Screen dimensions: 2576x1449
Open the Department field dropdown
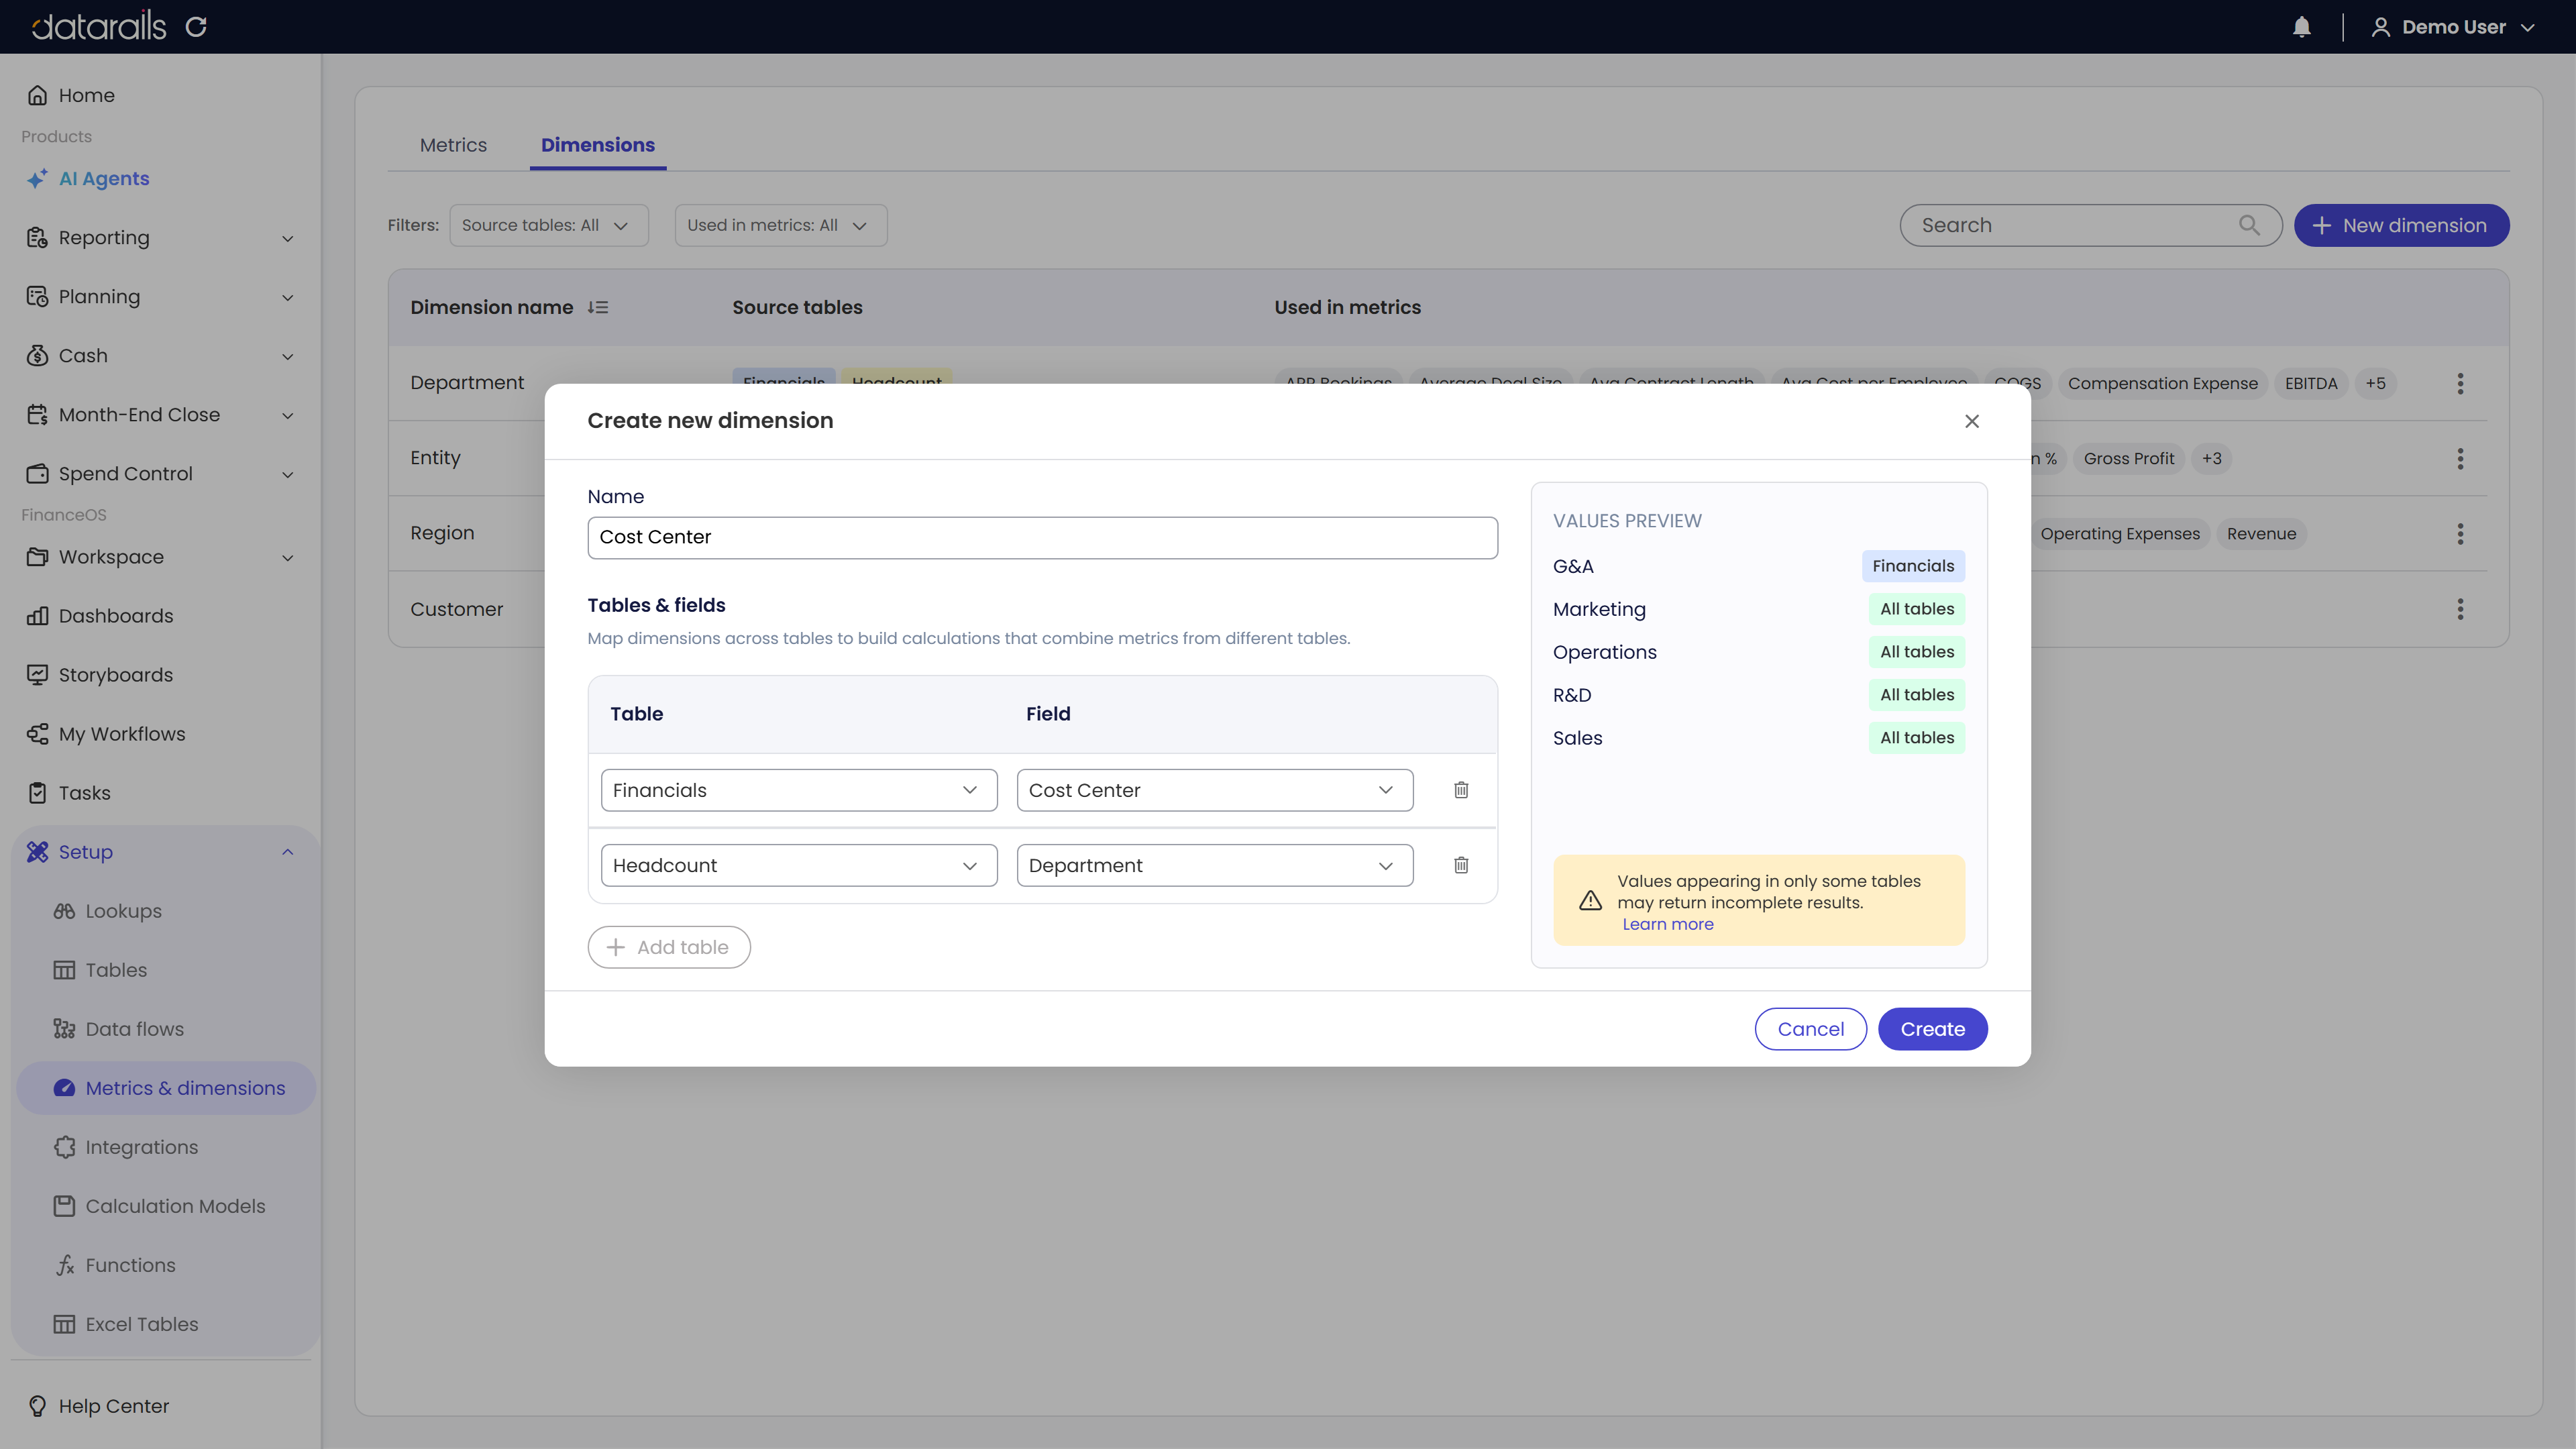[1215, 865]
